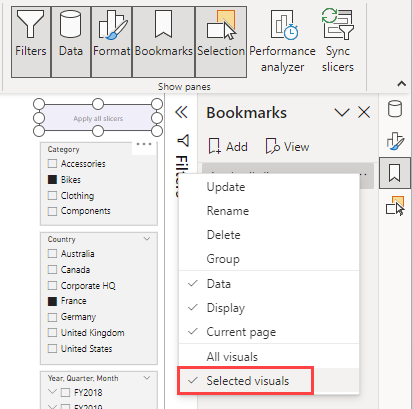The height and width of the screenshot is (409, 413).
Task: Click the Country slicer title
Action: [x=62, y=239]
